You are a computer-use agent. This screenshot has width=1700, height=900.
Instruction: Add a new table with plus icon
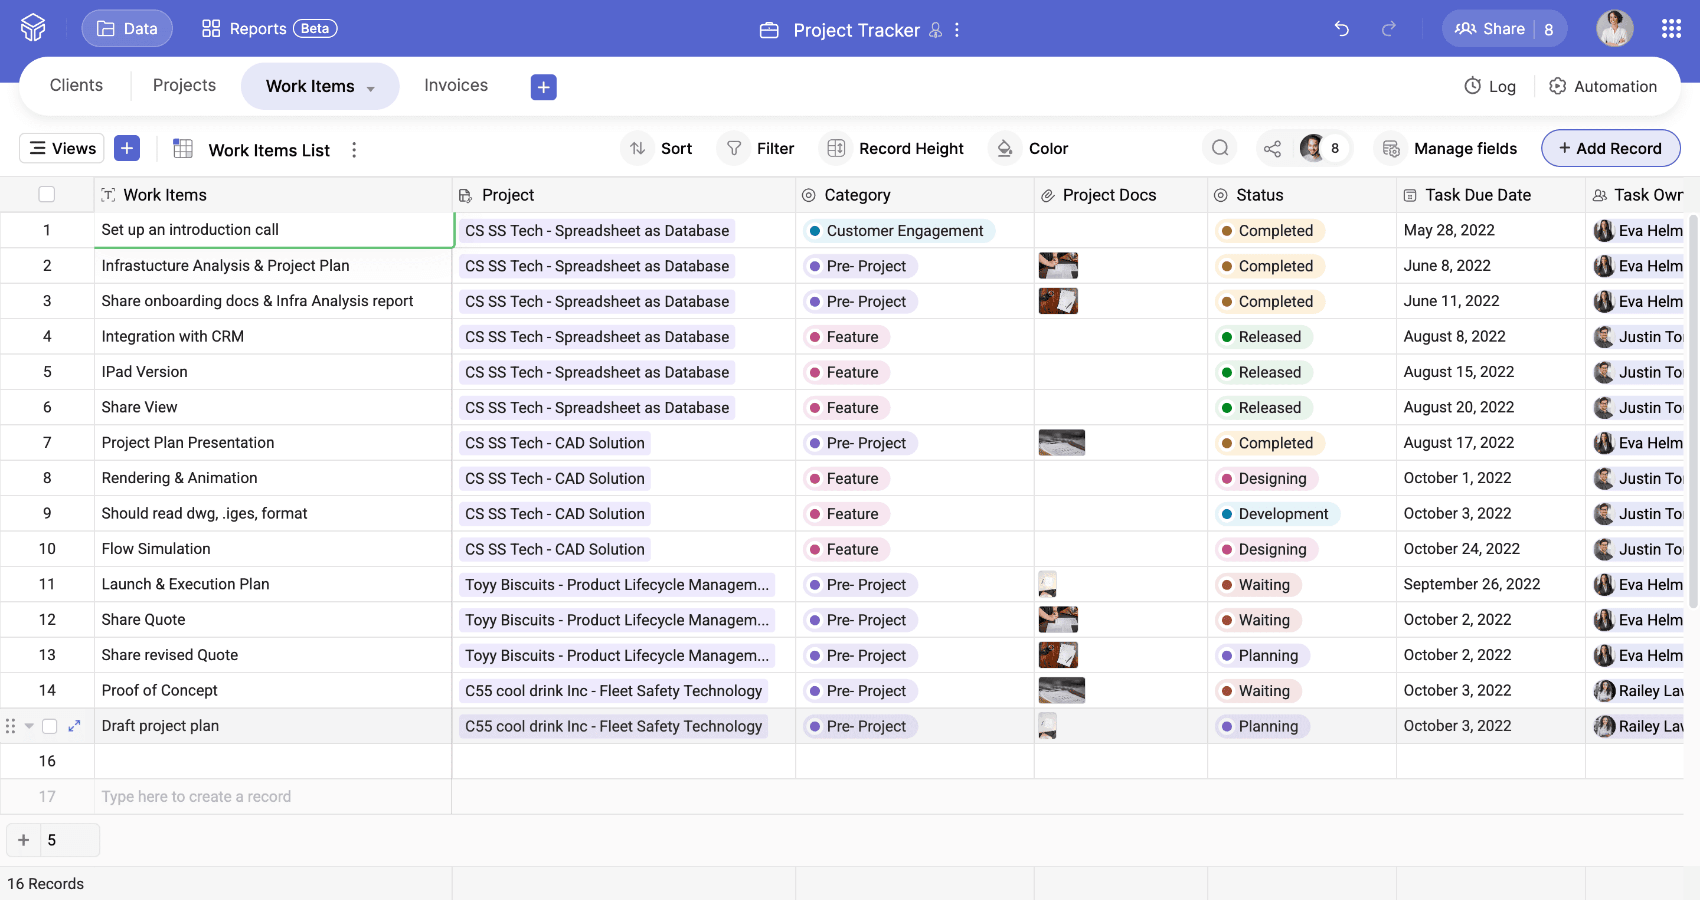point(543,87)
